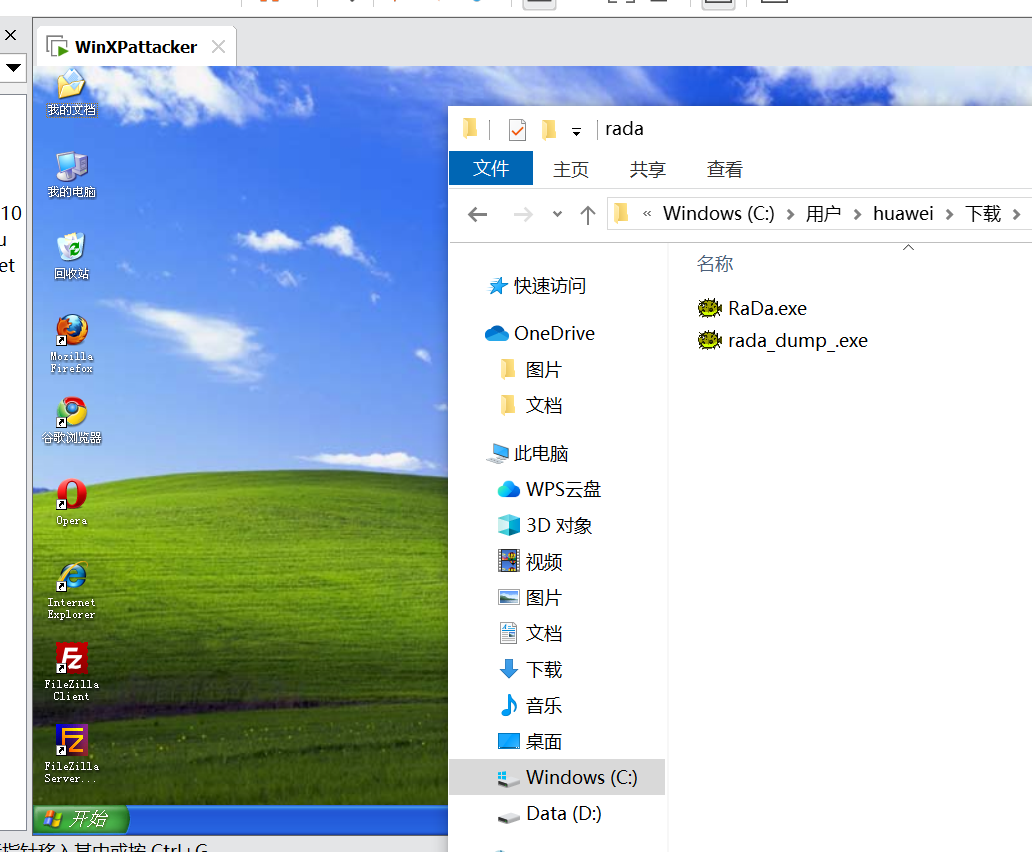
Task: Show hidden breadcrumb path double chevron
Action: [647, 214]
